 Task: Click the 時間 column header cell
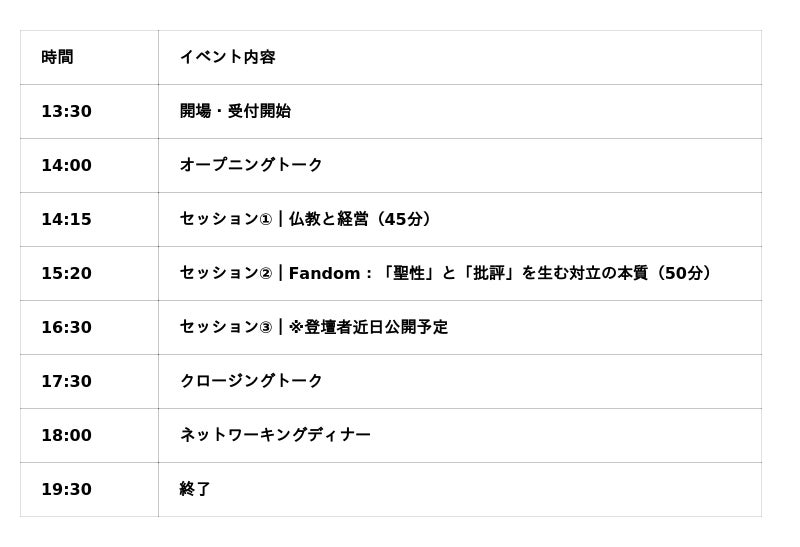pos(57,57)
